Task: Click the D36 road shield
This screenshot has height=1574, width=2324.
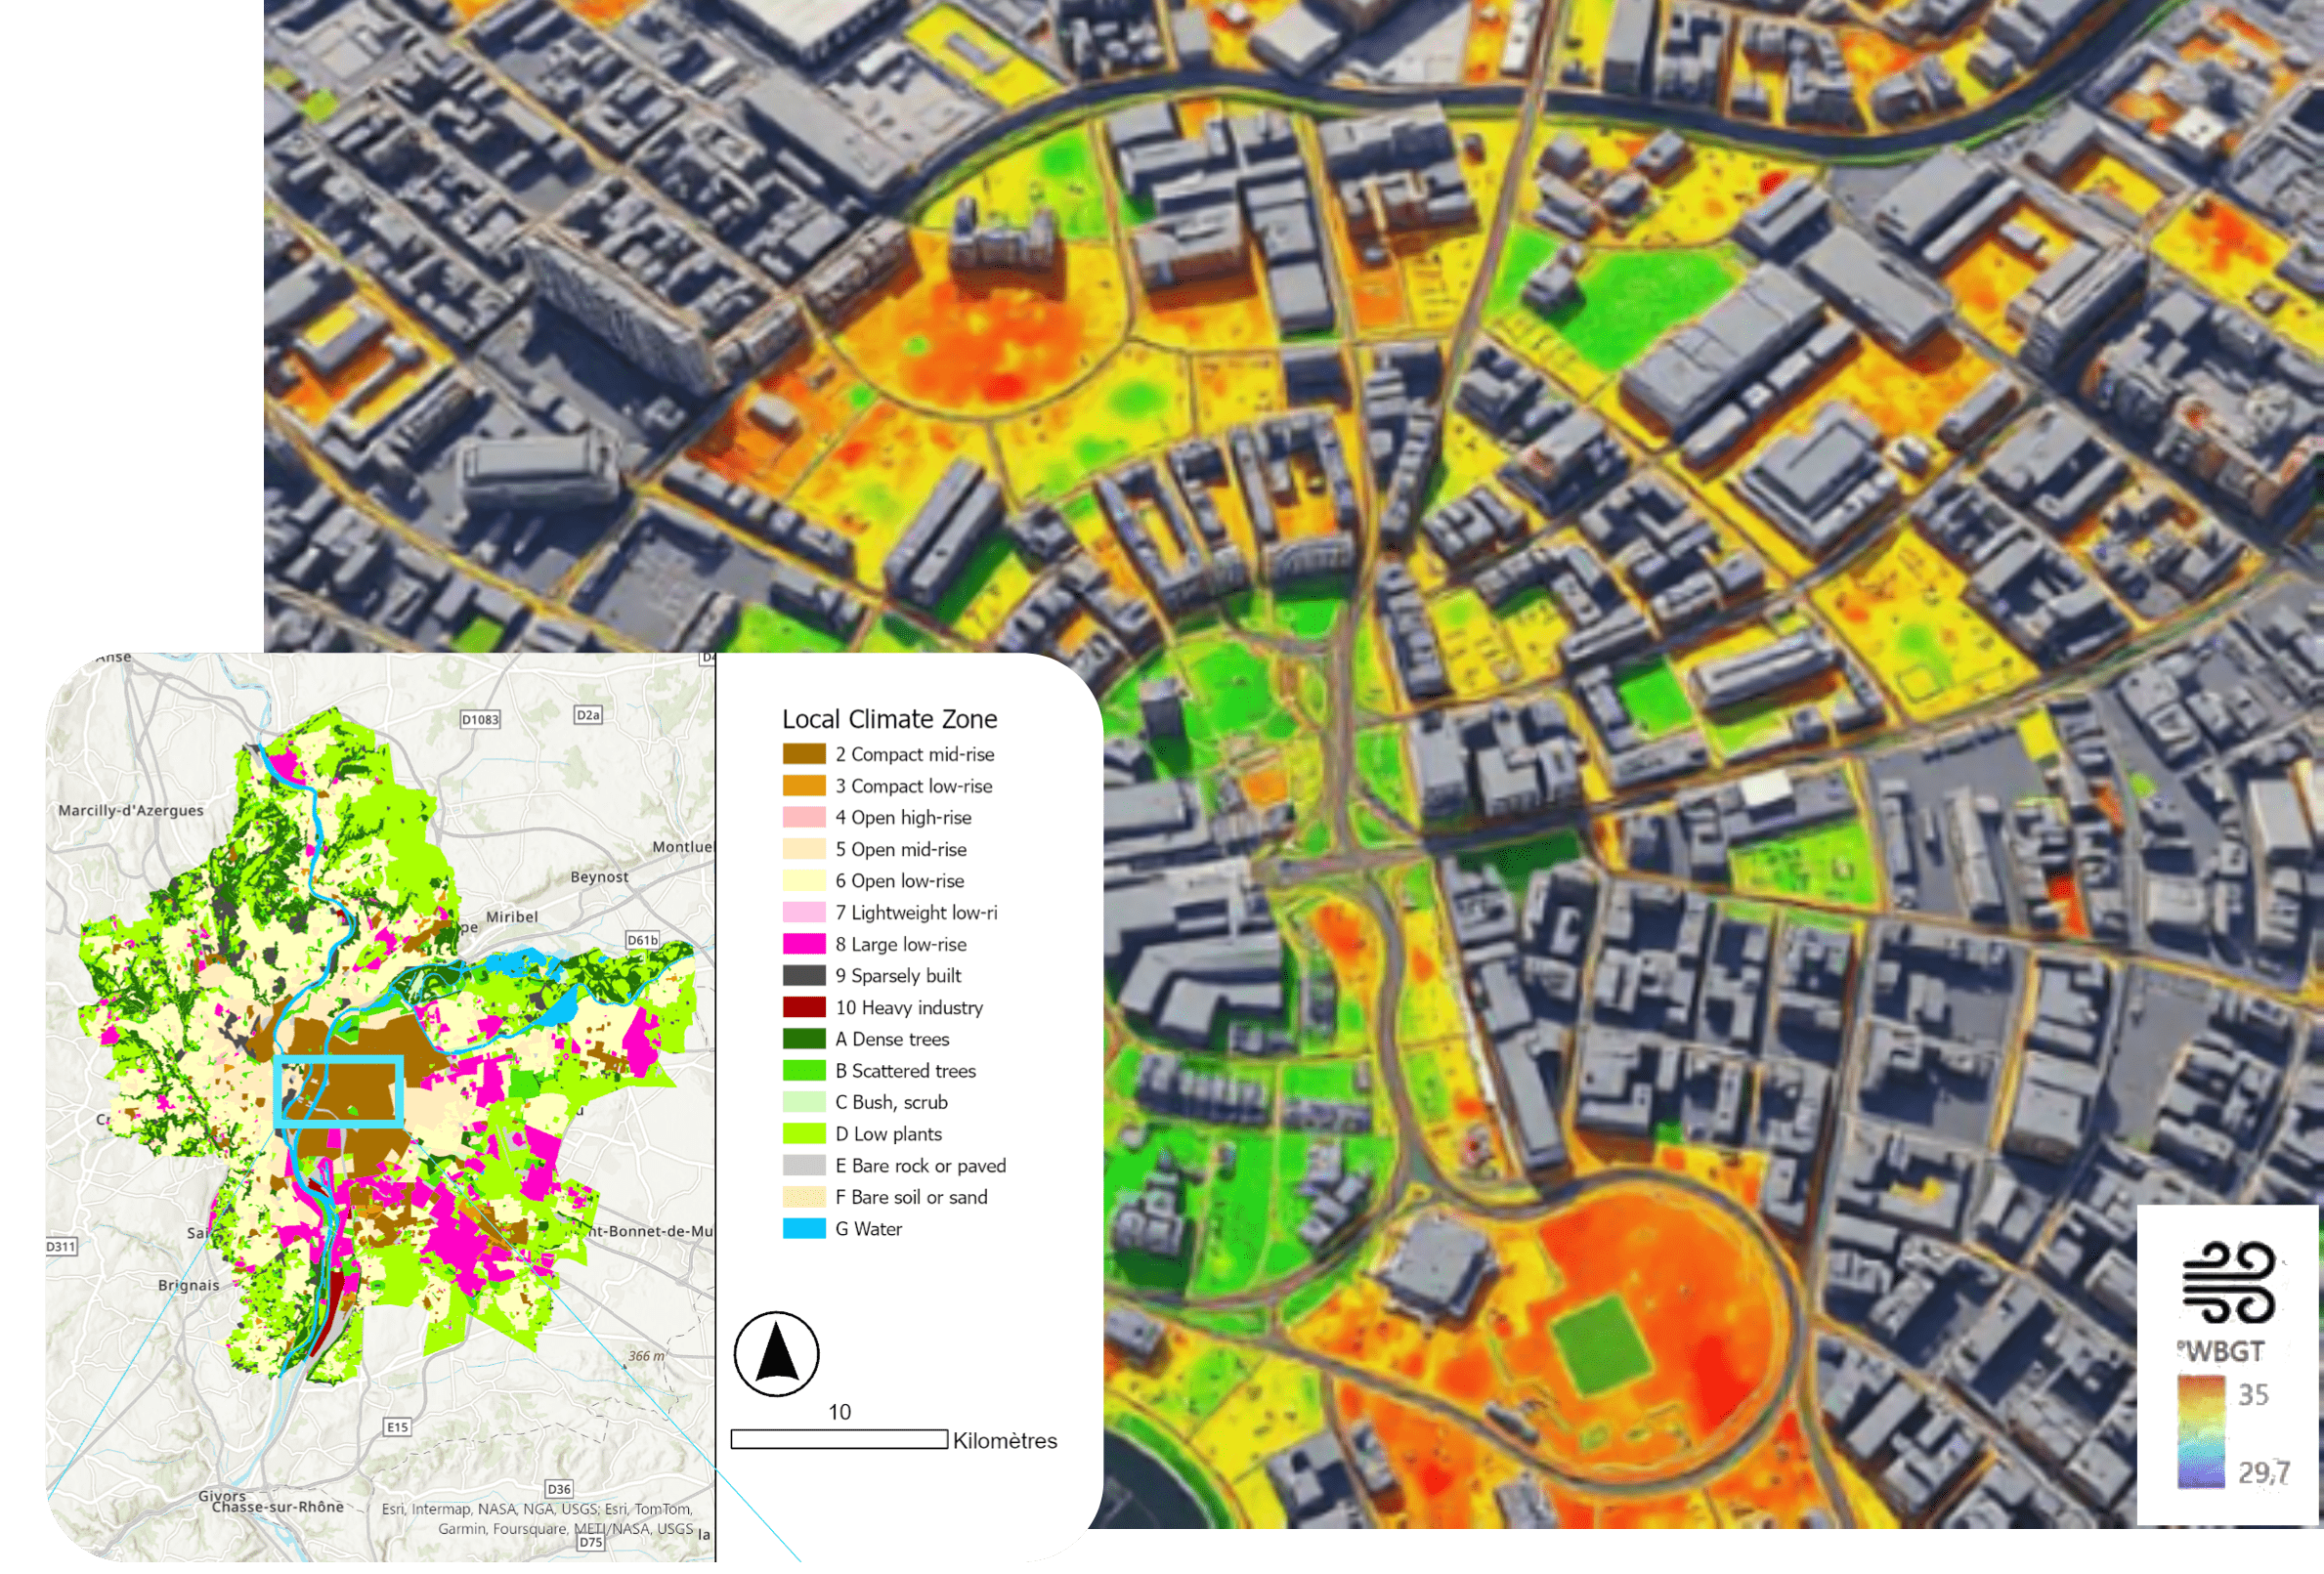Action: tap(559, 1489)
